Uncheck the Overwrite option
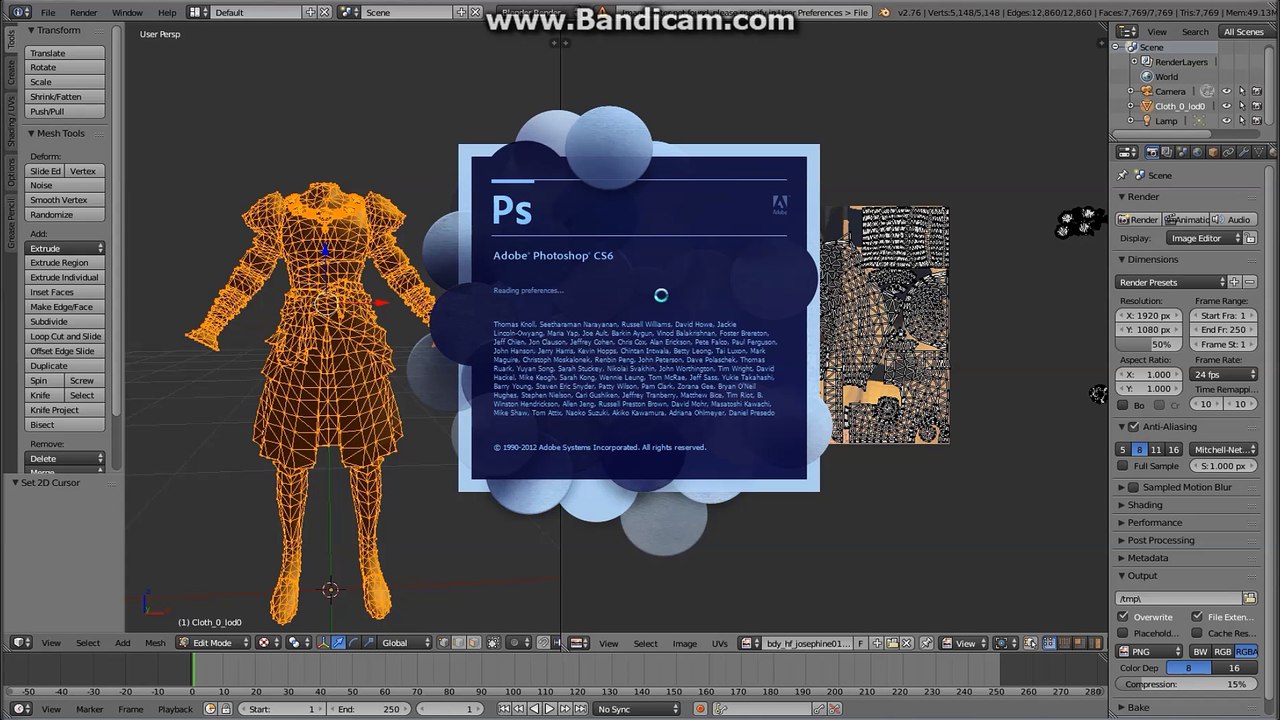The image size is (1280, 720). [1123, 617]
